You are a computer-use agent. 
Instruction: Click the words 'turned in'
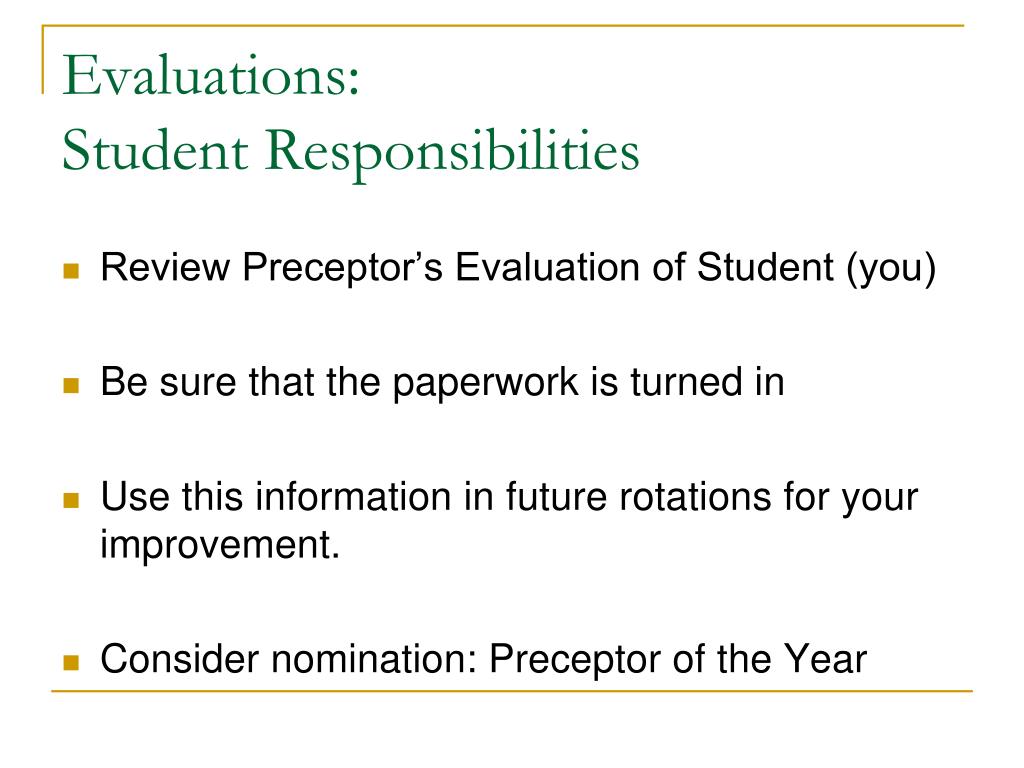[707, 382]
